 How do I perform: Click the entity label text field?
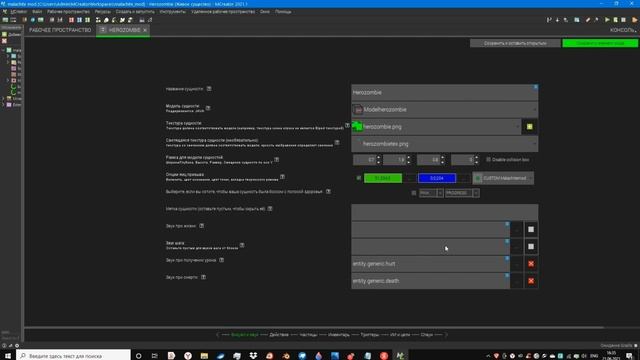(x=444, y=212)
